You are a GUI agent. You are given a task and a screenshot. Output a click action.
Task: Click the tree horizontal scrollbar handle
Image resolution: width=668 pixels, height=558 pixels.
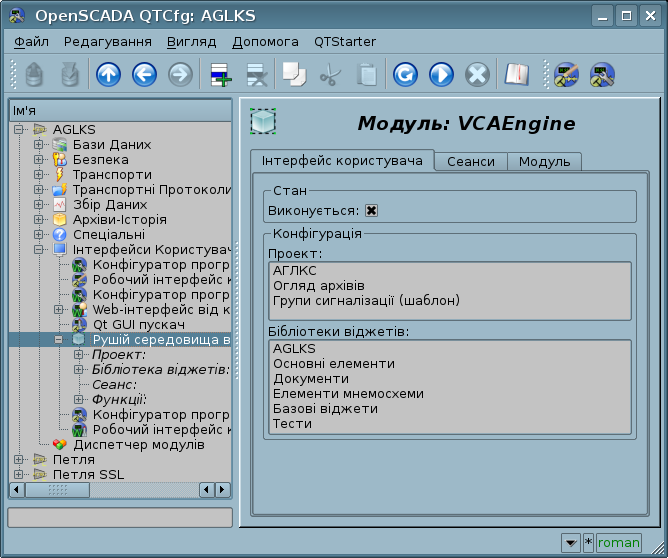(57, 489)
